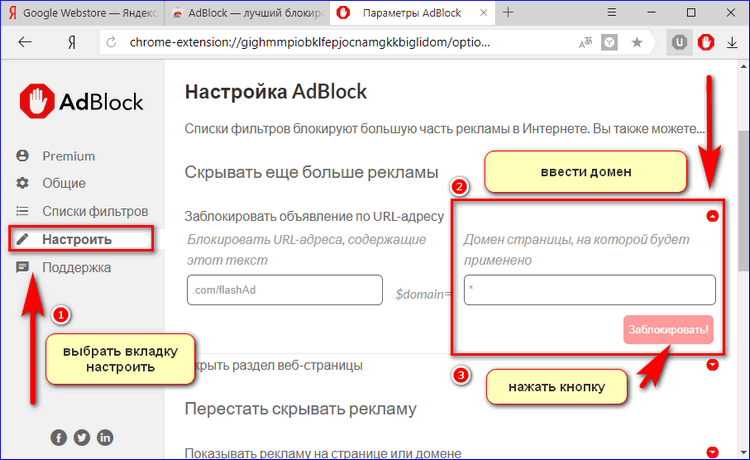This screenshot has width=750, height=460.
Task: Click the LinkedIn share icon
Action: point(105,437)
